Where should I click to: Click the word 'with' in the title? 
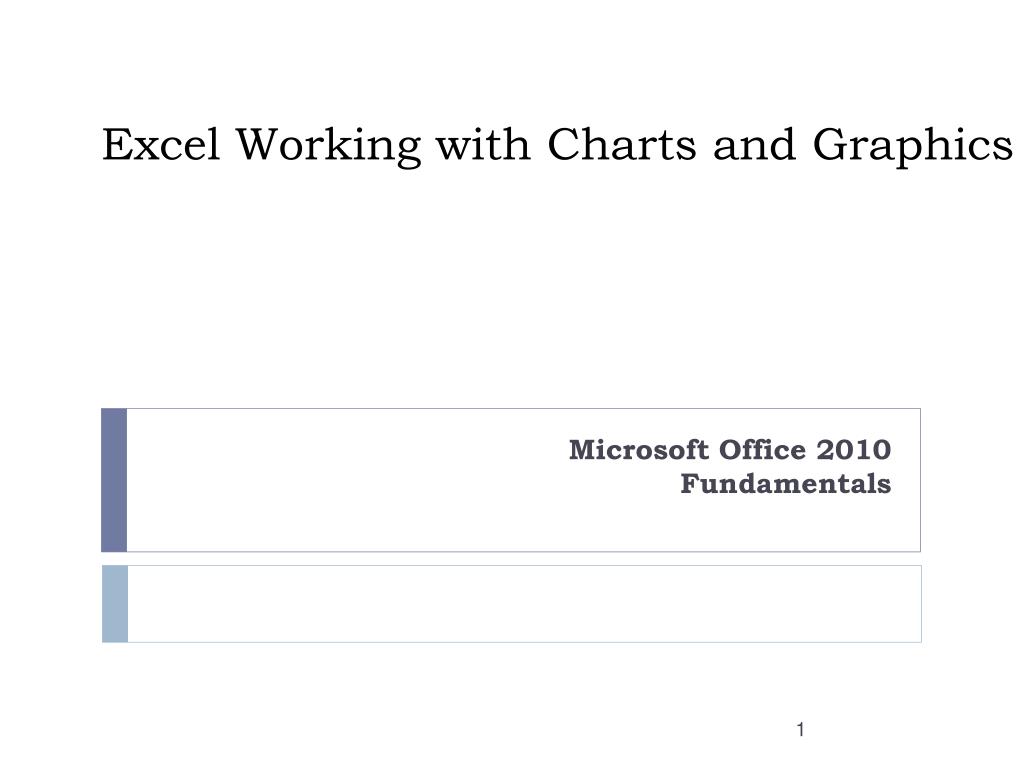click(x=483, y=144)
